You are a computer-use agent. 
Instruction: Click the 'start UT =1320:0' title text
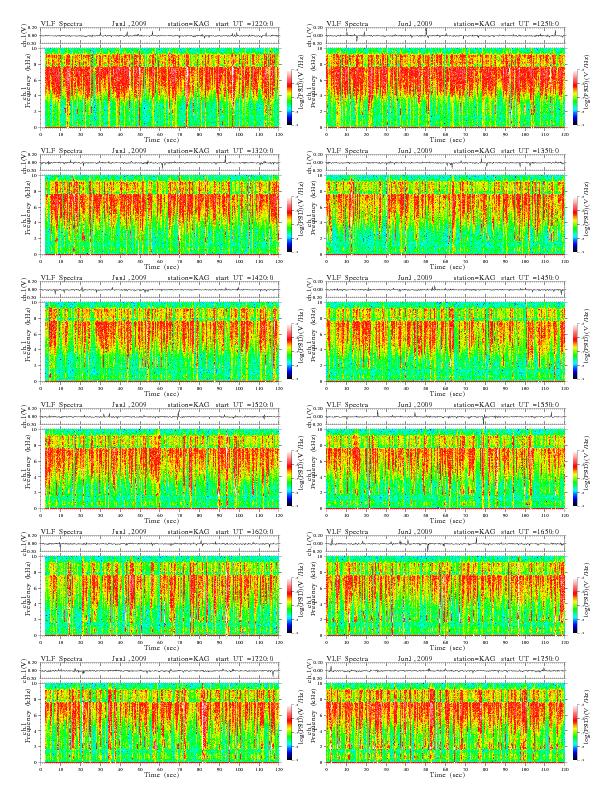[244, 150]
